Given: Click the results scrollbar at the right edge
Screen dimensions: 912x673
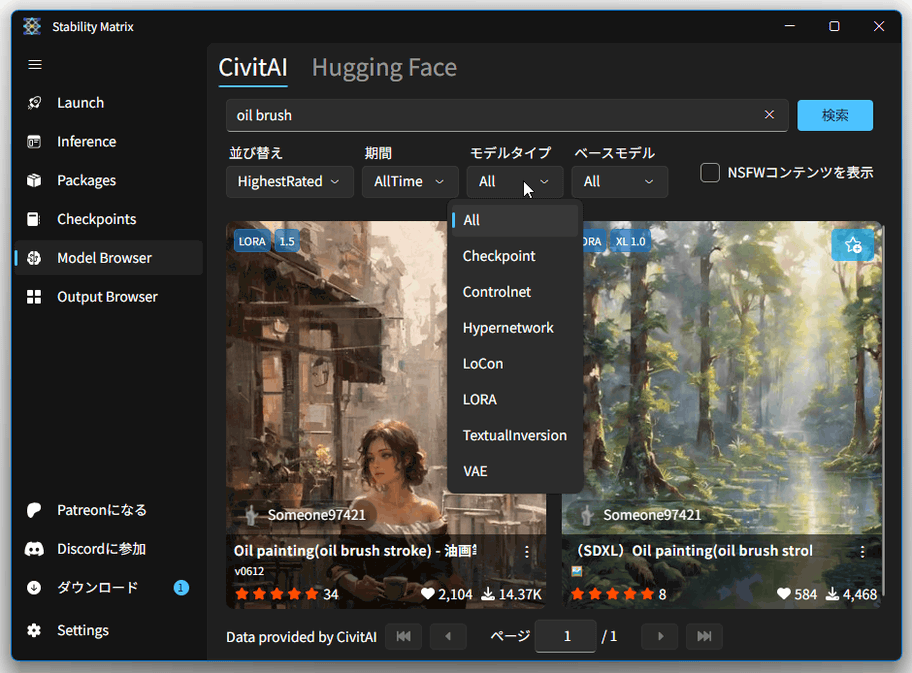Looking at the screenshot, I should [883, 413].
